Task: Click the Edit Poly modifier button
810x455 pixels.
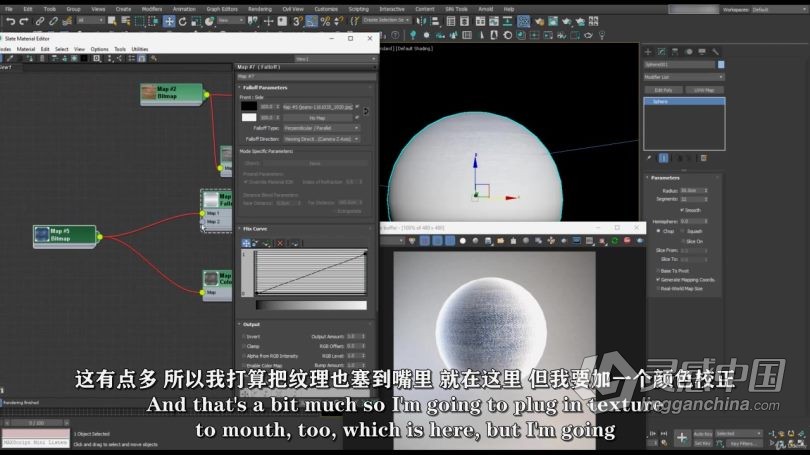Action: click(663, 90)
